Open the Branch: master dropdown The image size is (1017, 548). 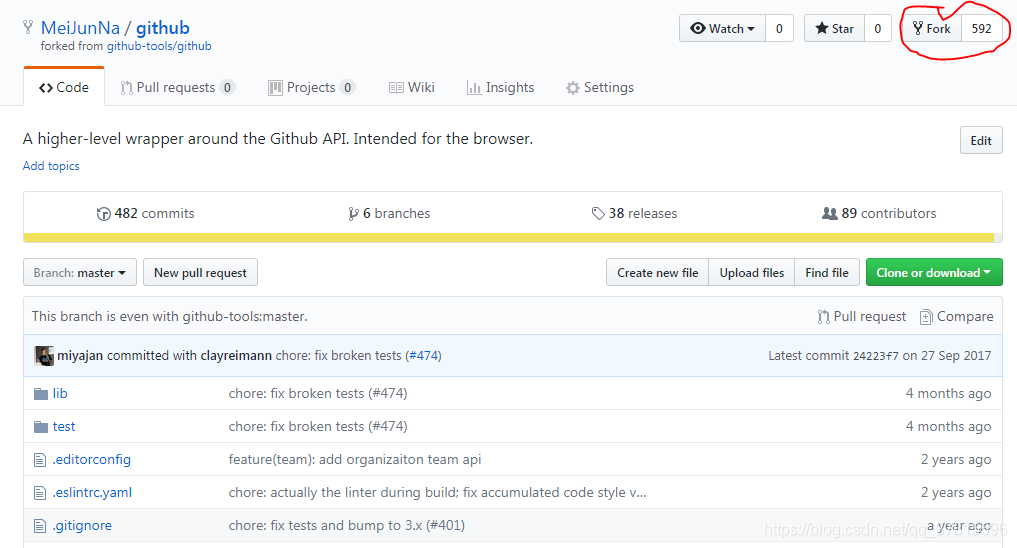point(80,272)
